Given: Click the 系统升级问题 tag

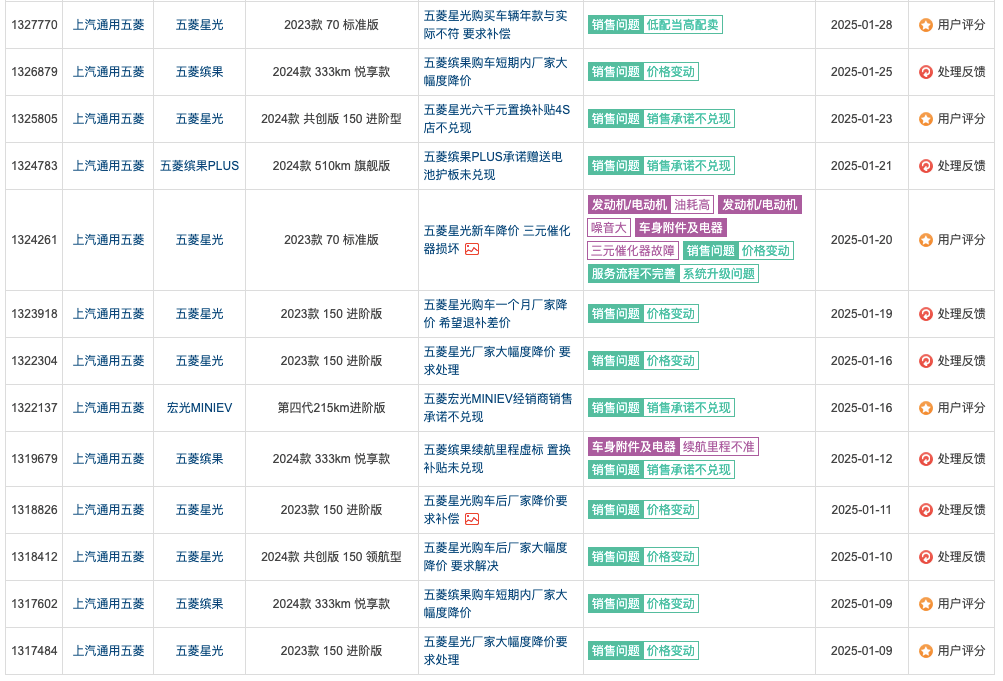Looking at the screenshot, I should 719,274.
